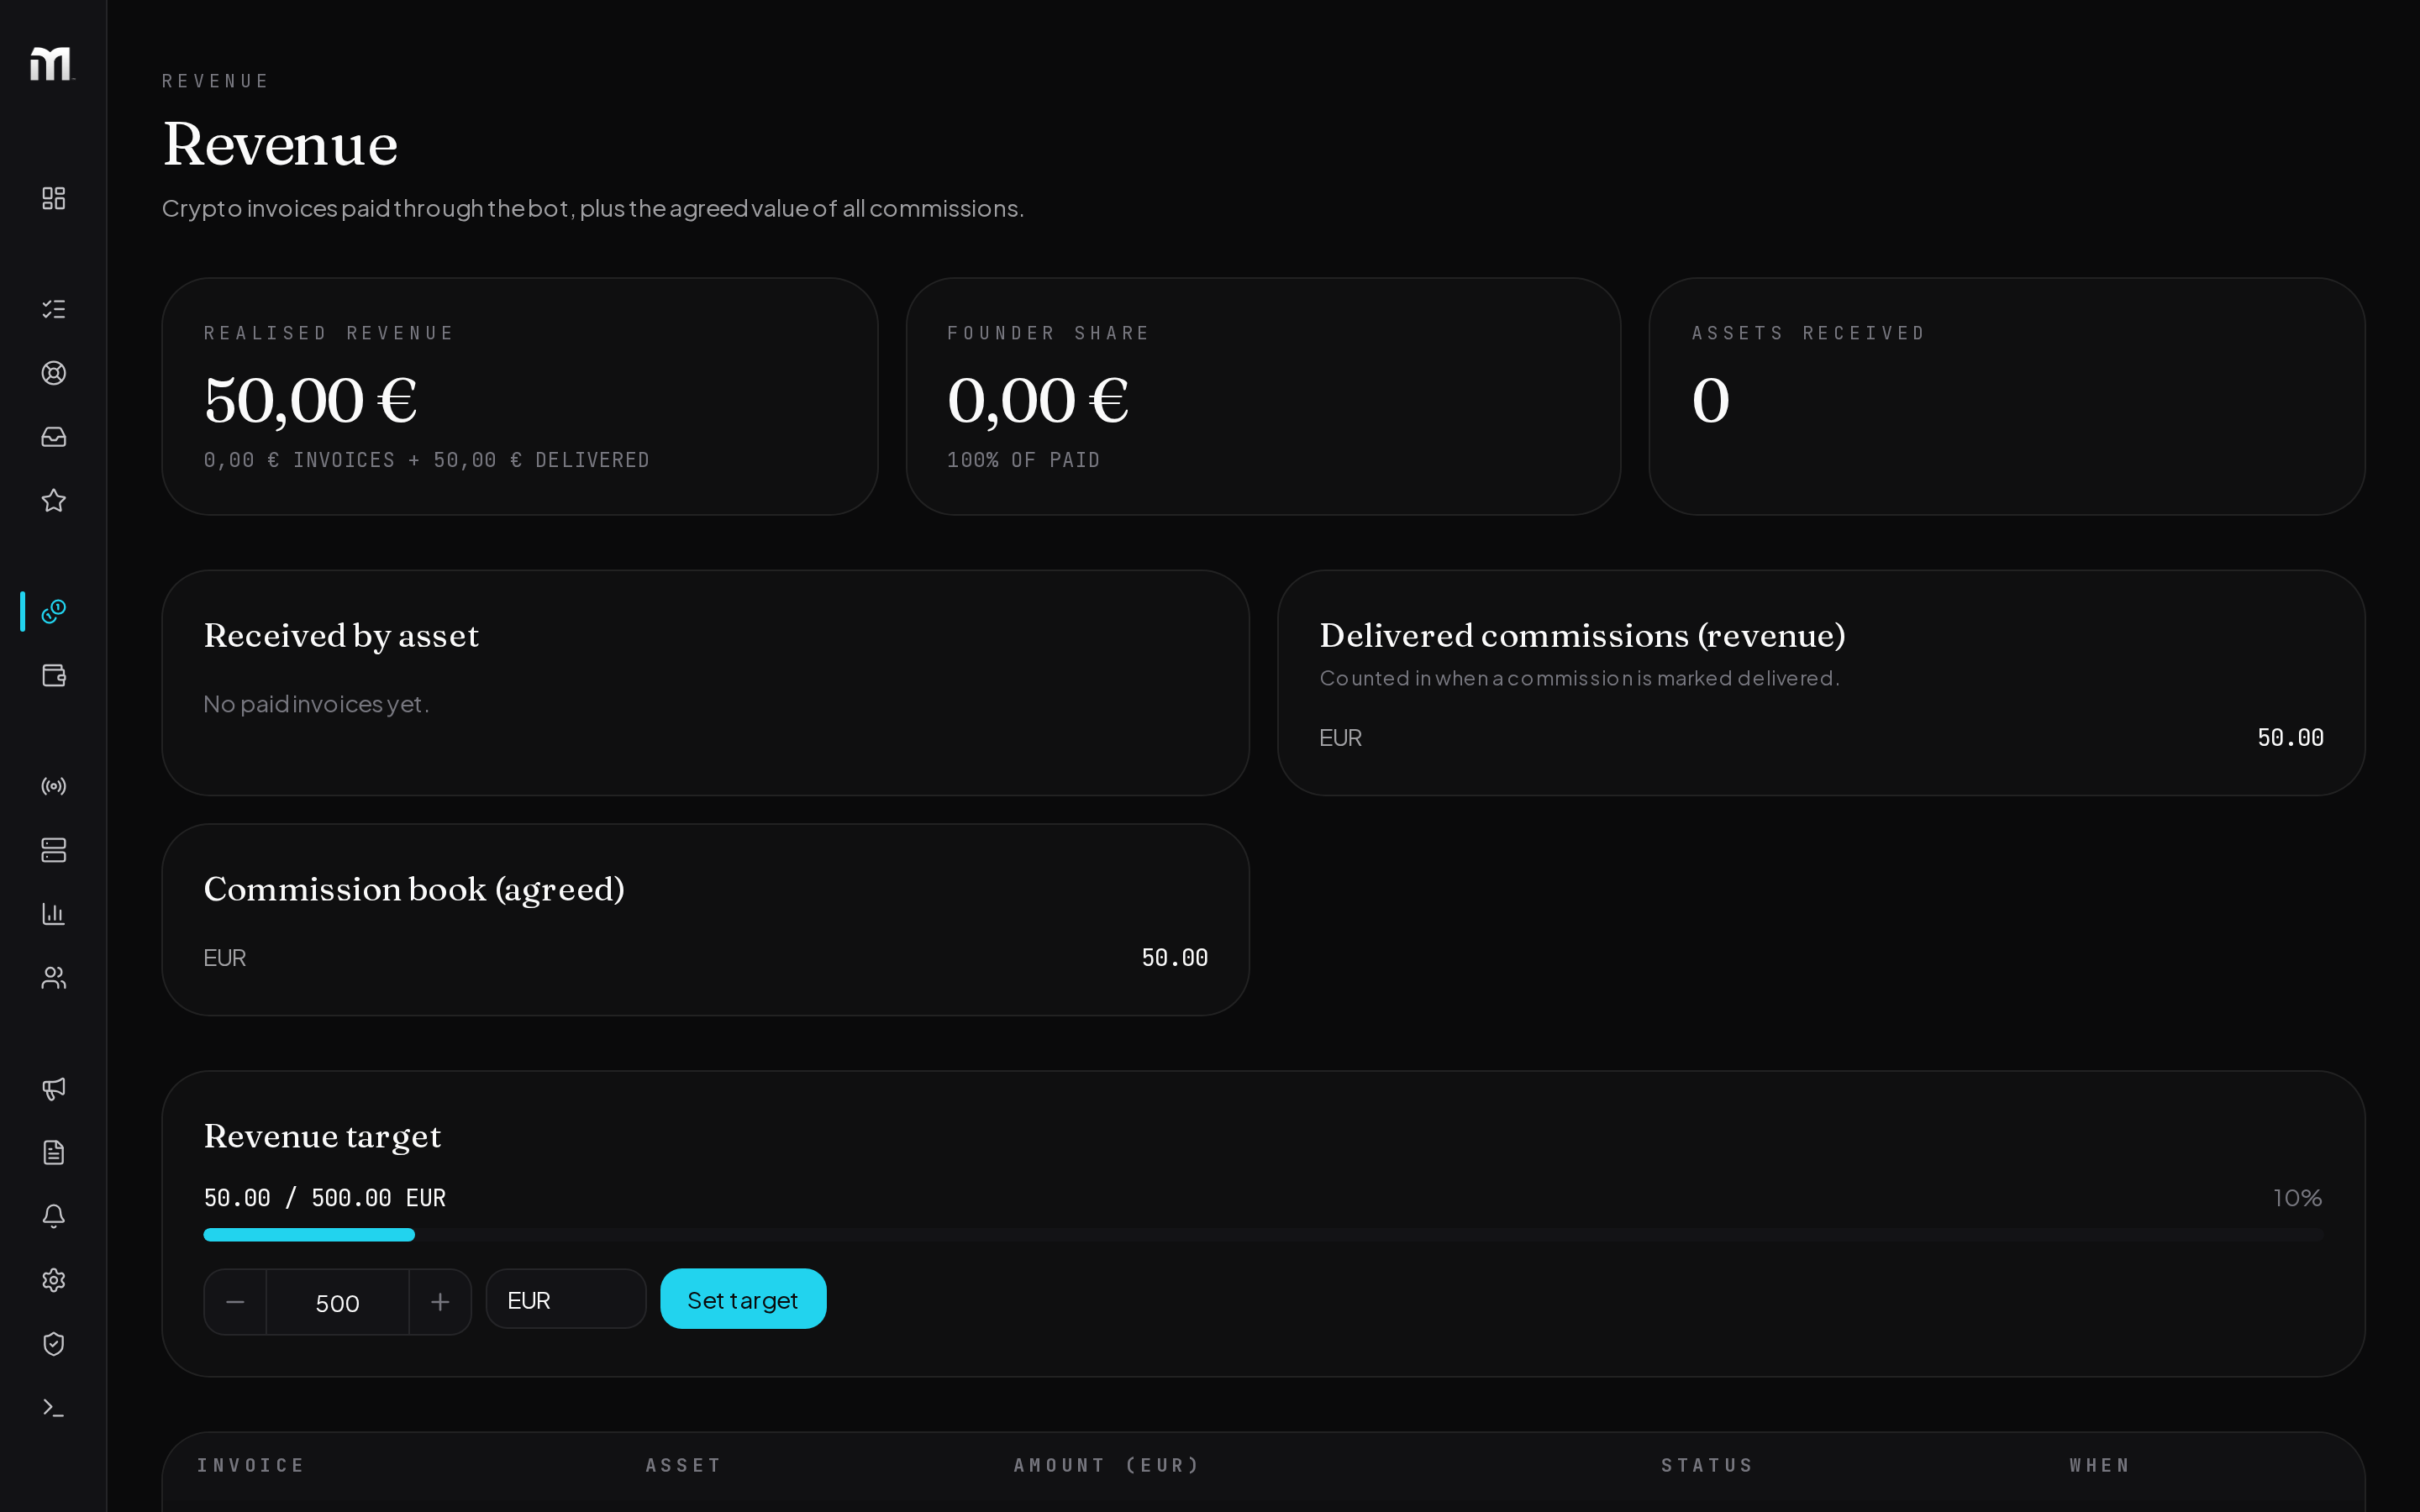Click the 'Revenue target' heading
2420x1512 pixels.
(322, 1137)
